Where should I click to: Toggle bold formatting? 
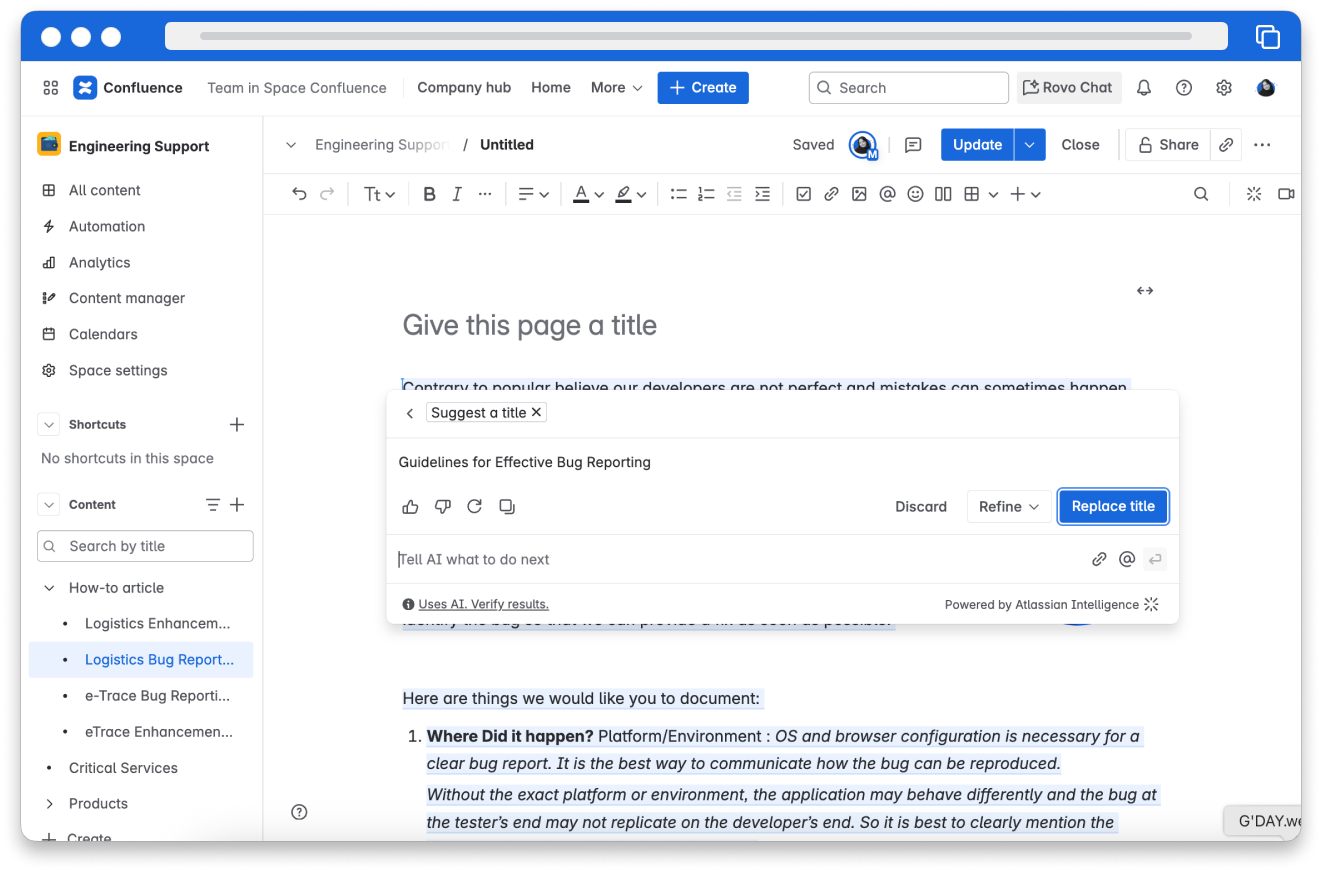coord(429,195)
